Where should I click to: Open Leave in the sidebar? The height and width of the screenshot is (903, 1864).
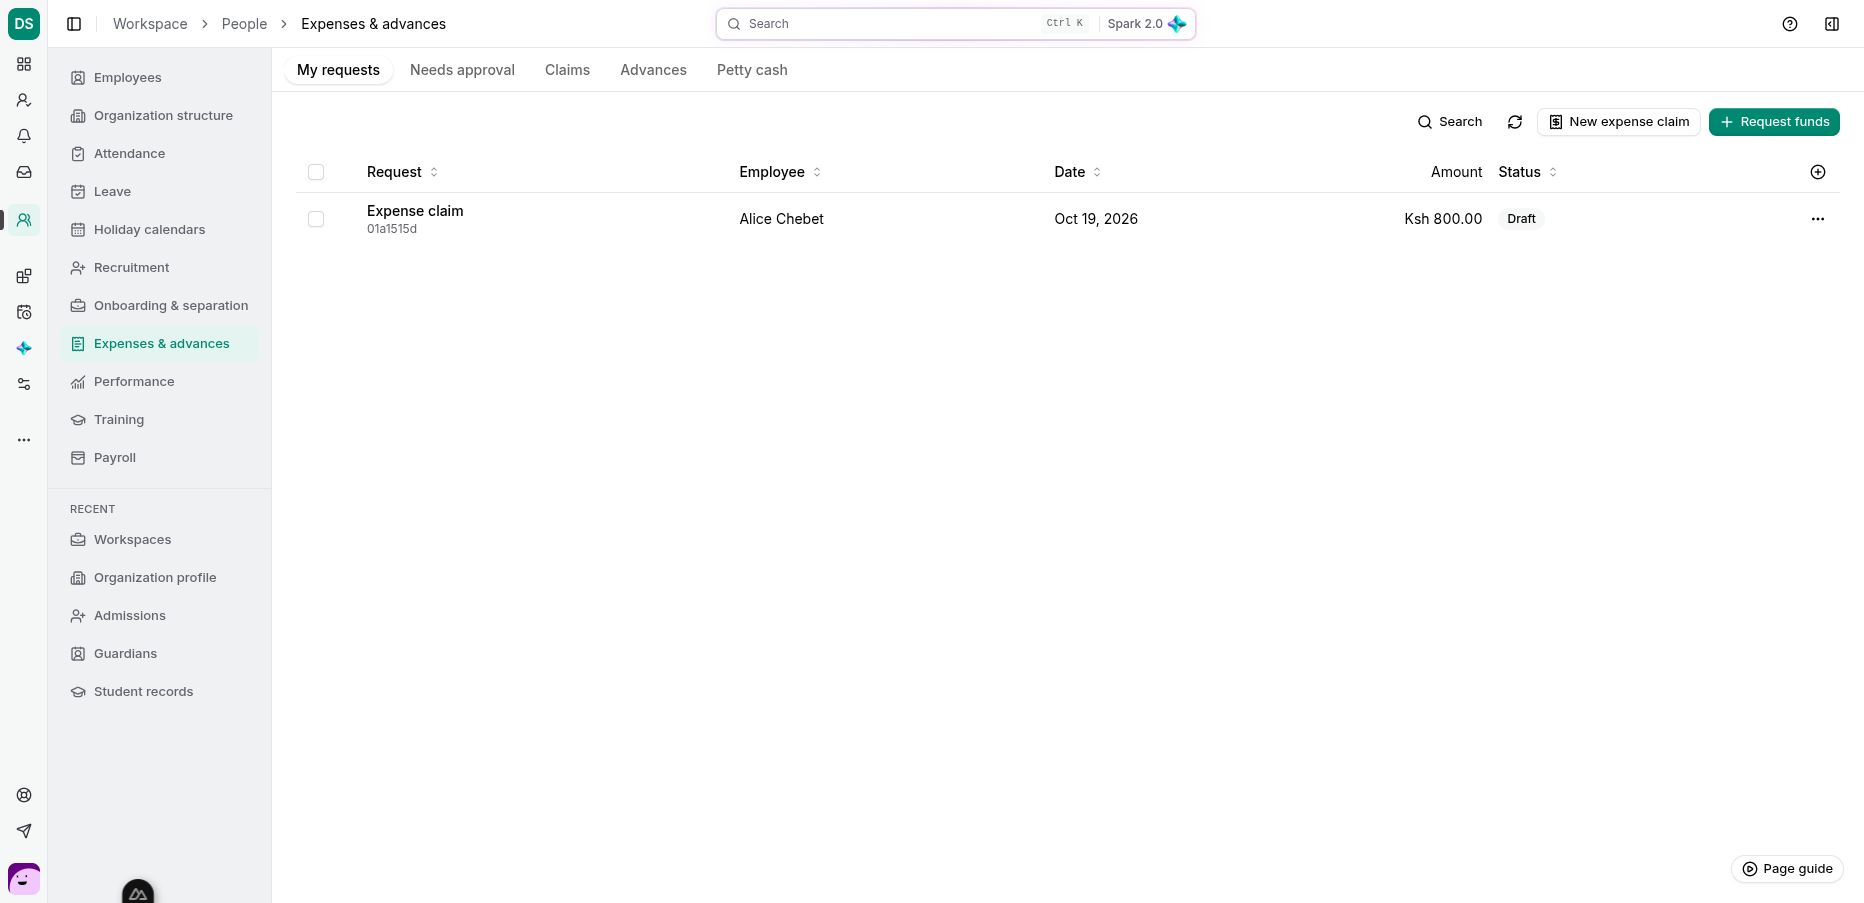click(x=159, y=192)
